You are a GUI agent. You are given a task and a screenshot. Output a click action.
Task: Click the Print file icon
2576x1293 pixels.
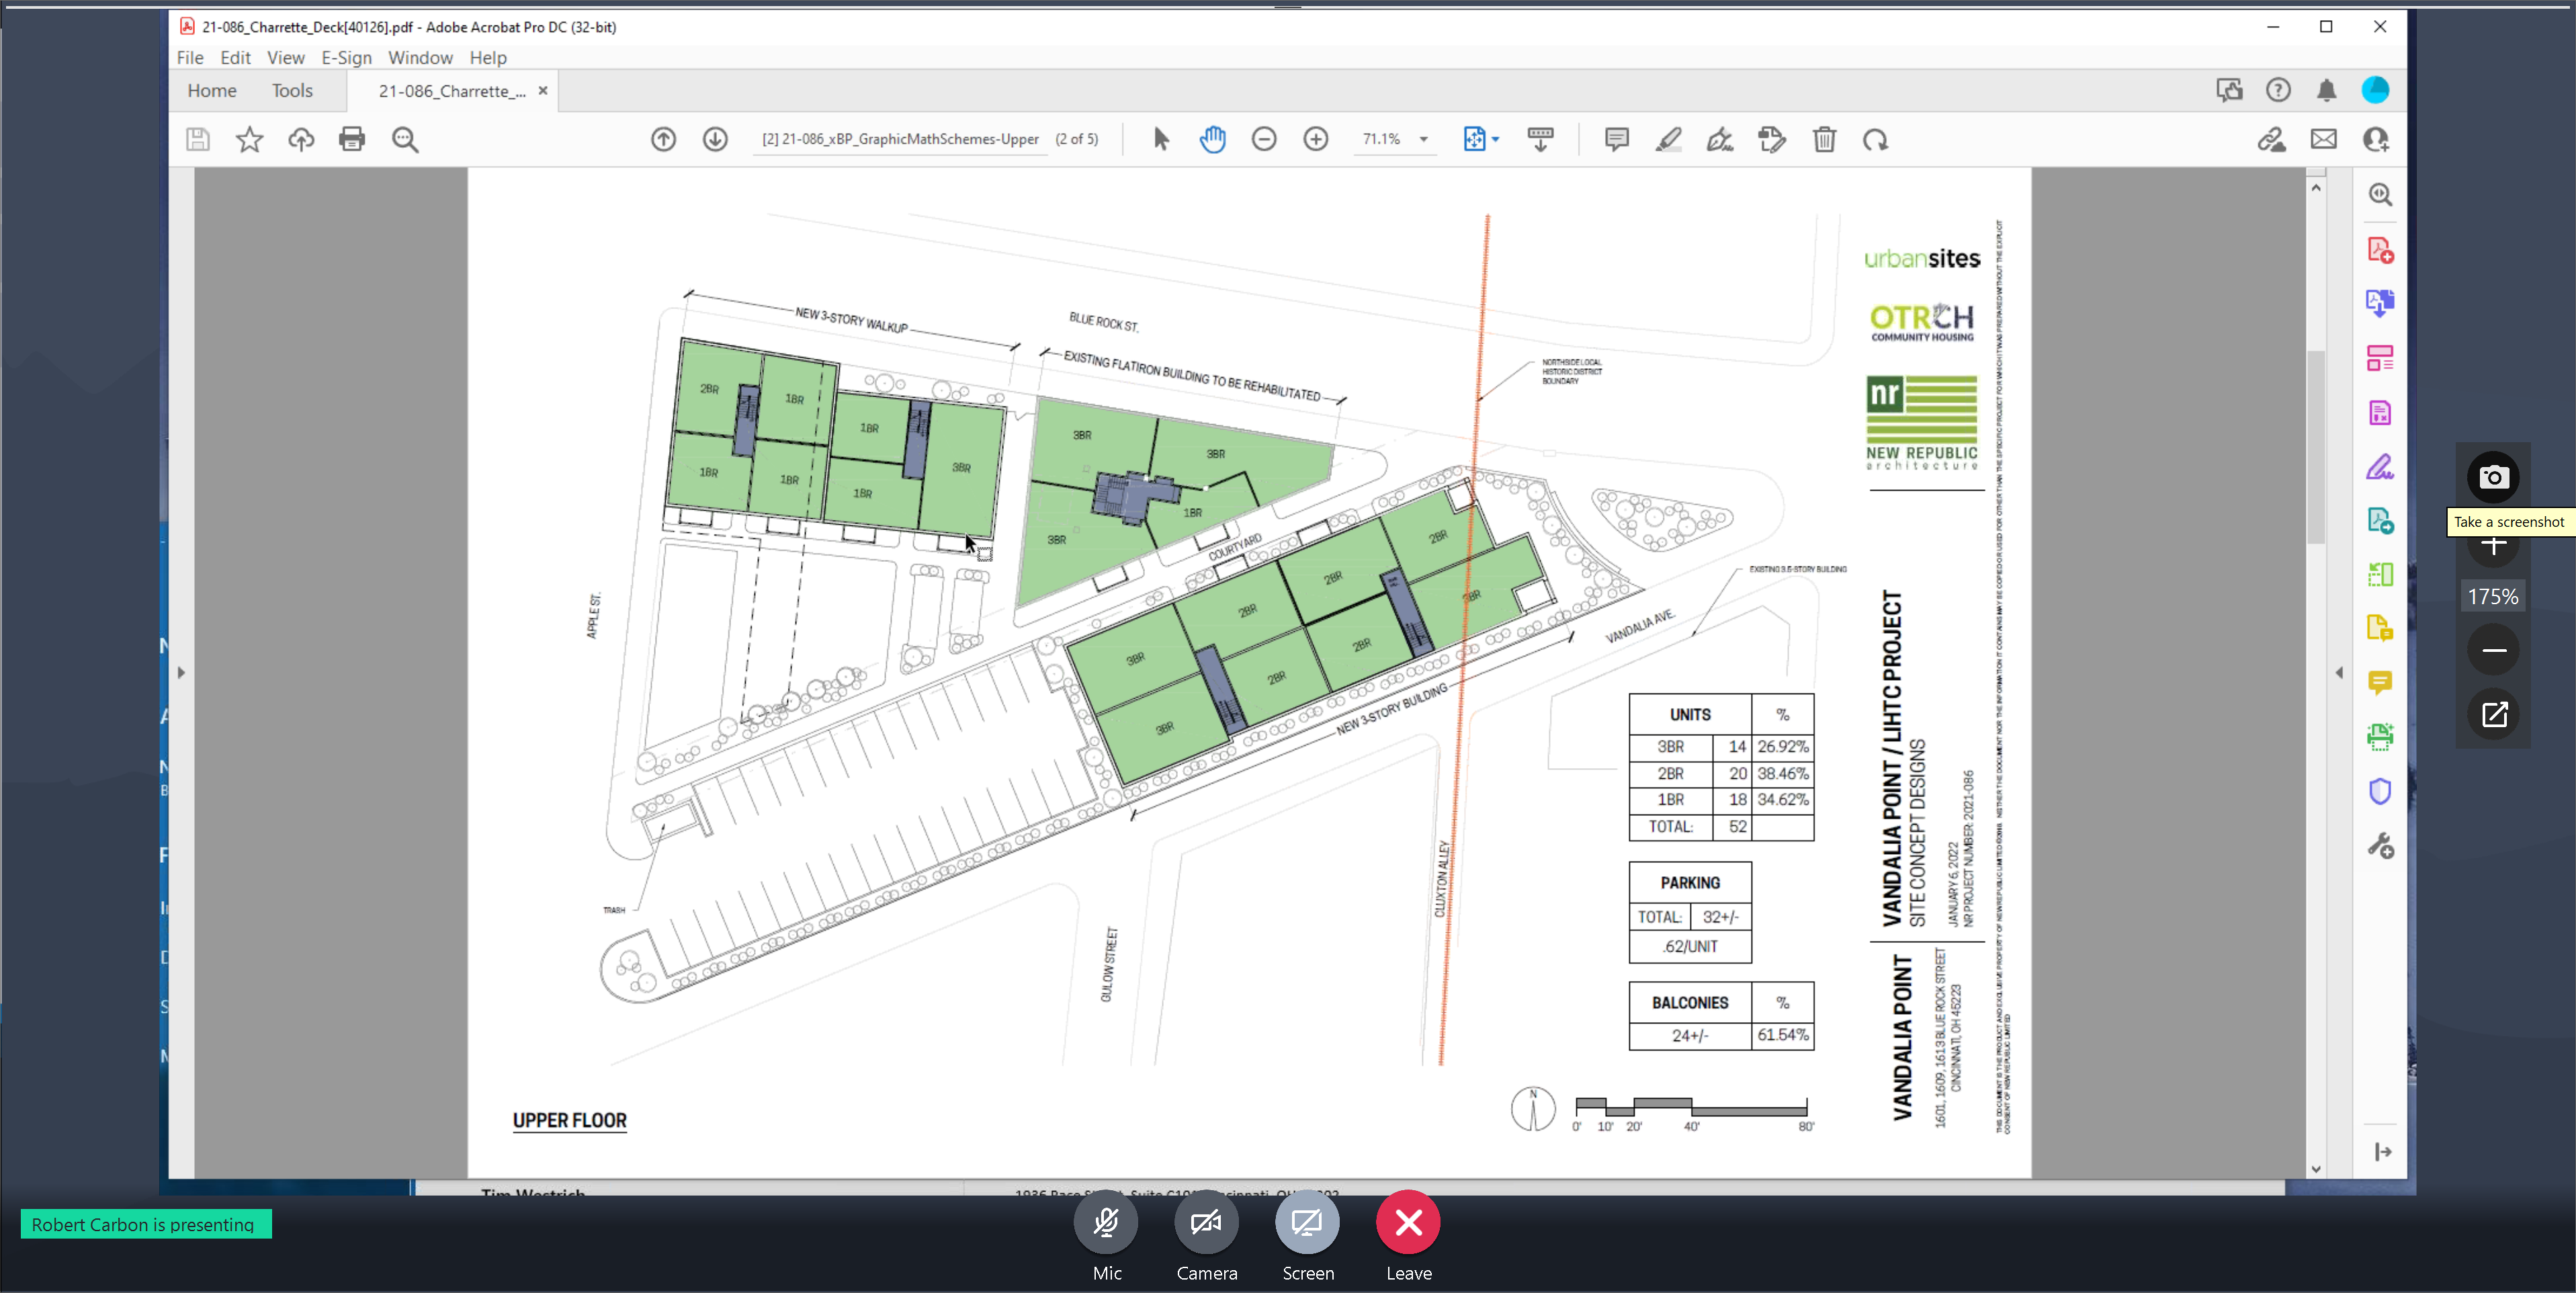click(x=352, y=139)
